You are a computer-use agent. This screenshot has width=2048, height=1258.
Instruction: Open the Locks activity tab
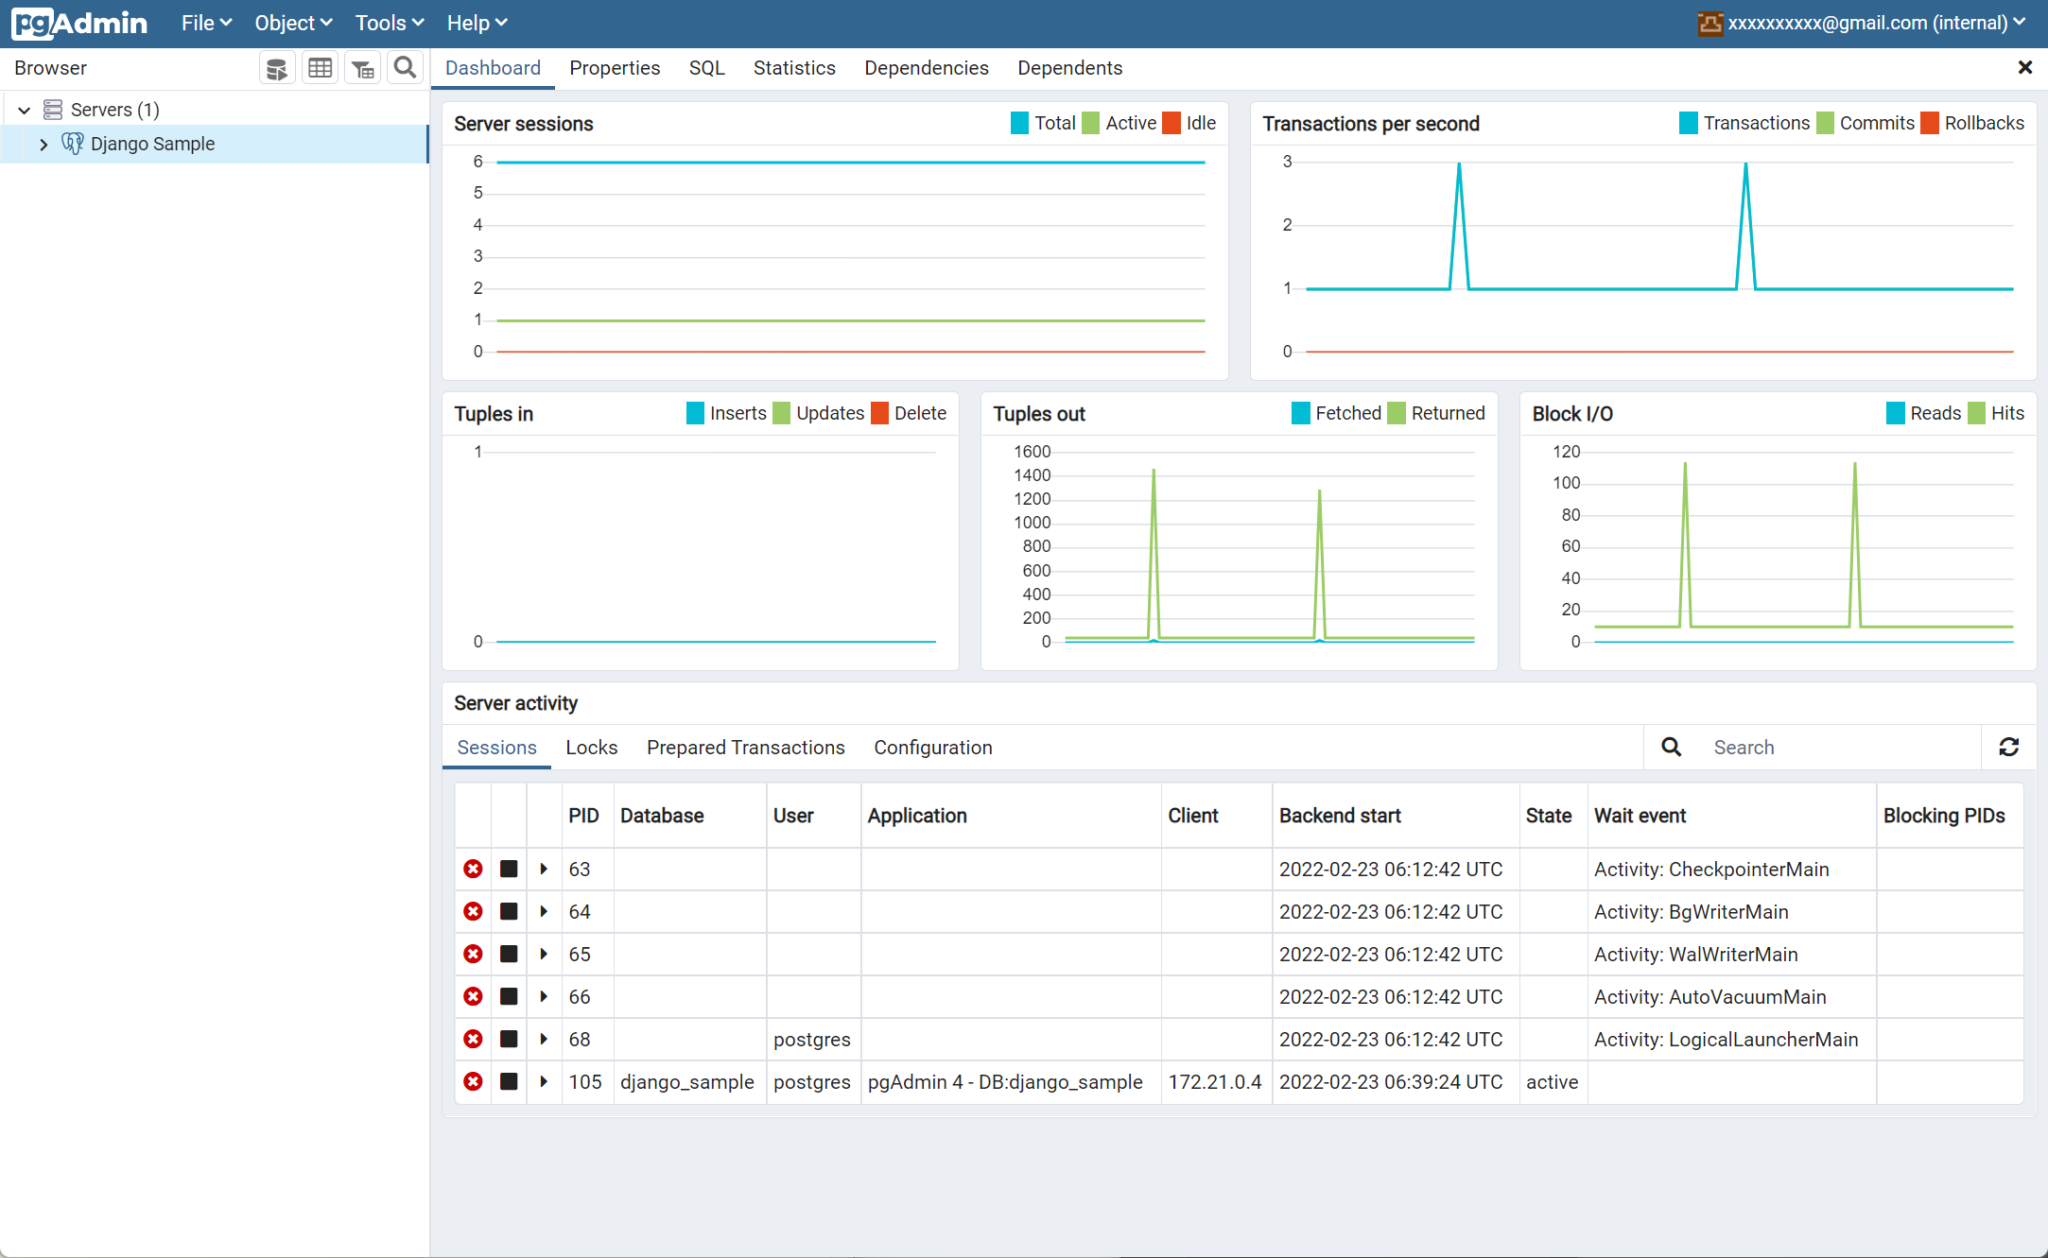click(591, 747)
